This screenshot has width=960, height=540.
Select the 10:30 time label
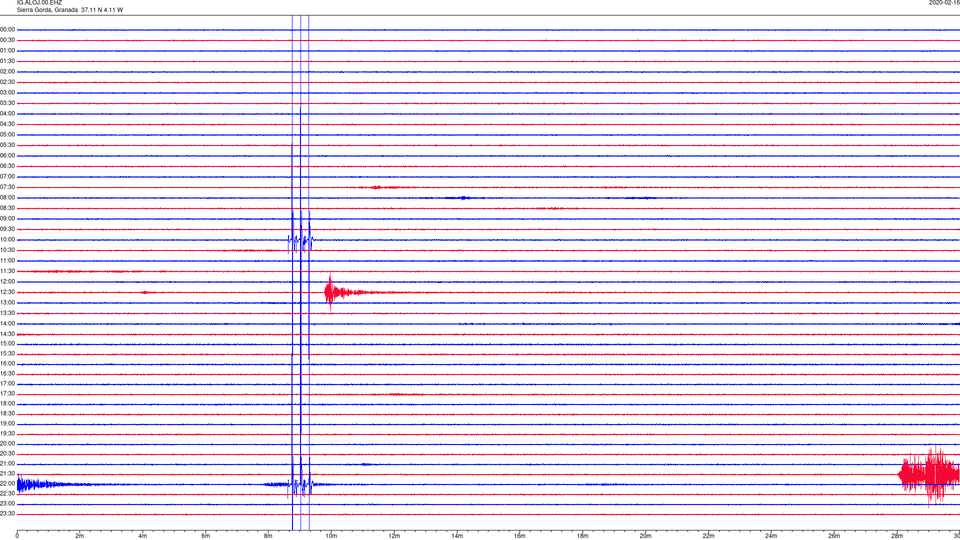click(7, 250)
